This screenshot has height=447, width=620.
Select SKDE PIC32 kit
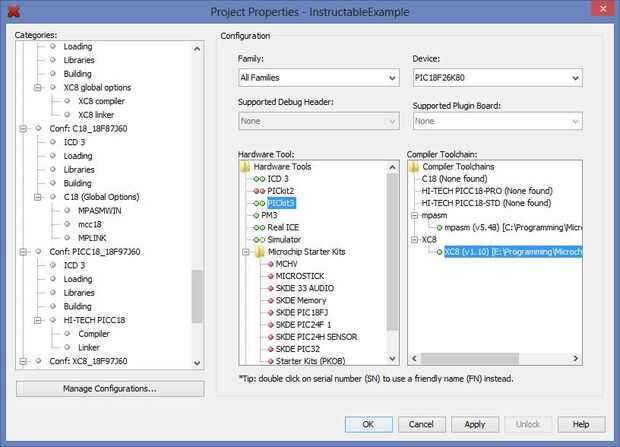297,349
